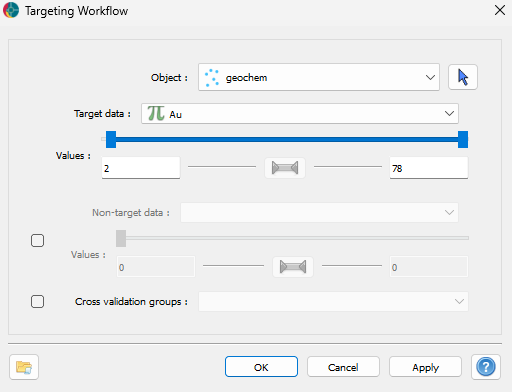The image size is (512, 392).
Task: Click the left handle of Target values slider
Action: pyautogui.click(x=111, y=139)
